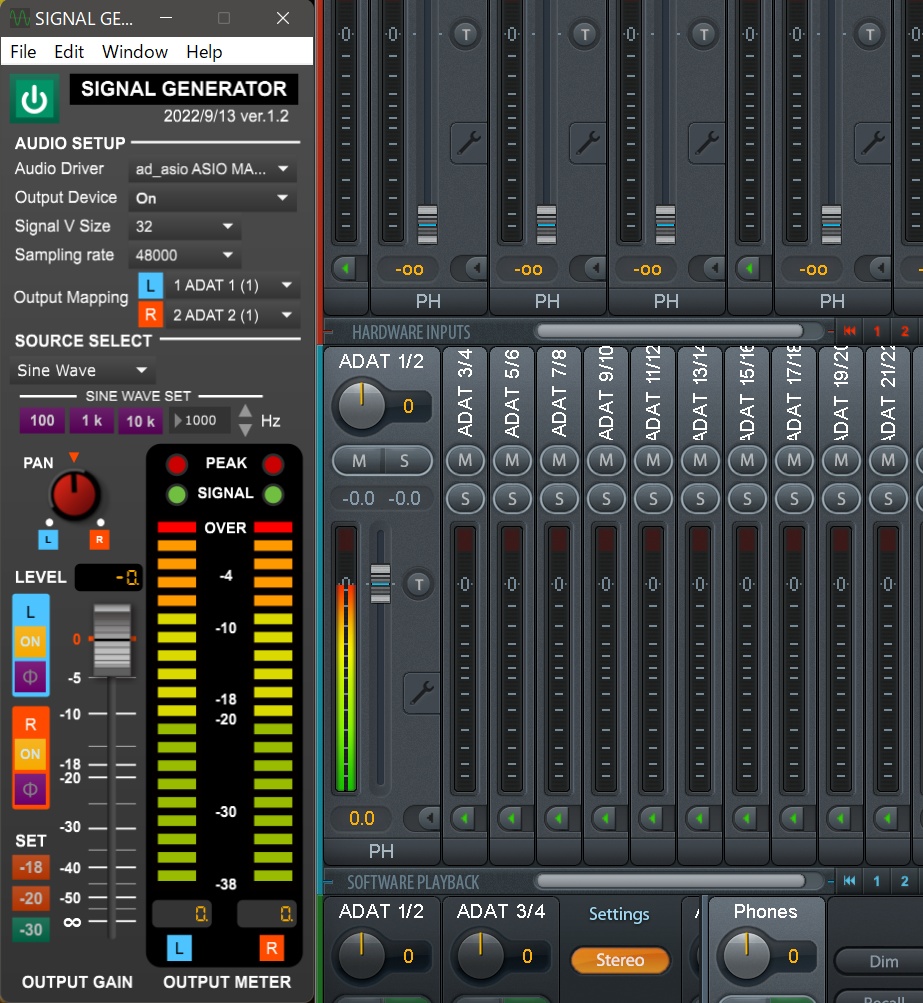Set sine frequency to 1 k
Image resolution: width=923 pixels, height=1003 pixels.
(91, 421)
